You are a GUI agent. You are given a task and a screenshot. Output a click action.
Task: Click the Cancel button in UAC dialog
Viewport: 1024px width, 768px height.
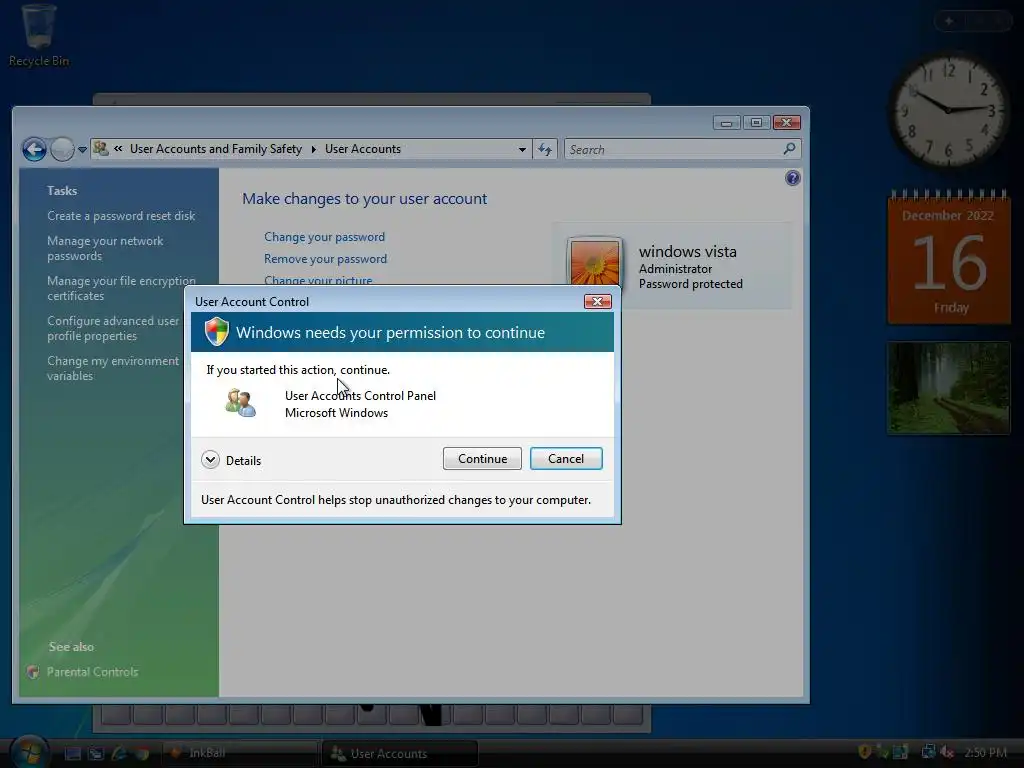coord(566,458)
